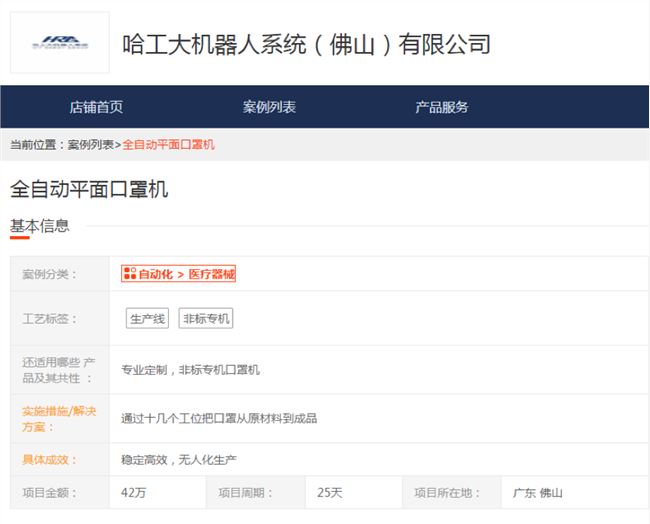Click text 通过十几个工位把口罩从原材料到成品

point(219,418)
